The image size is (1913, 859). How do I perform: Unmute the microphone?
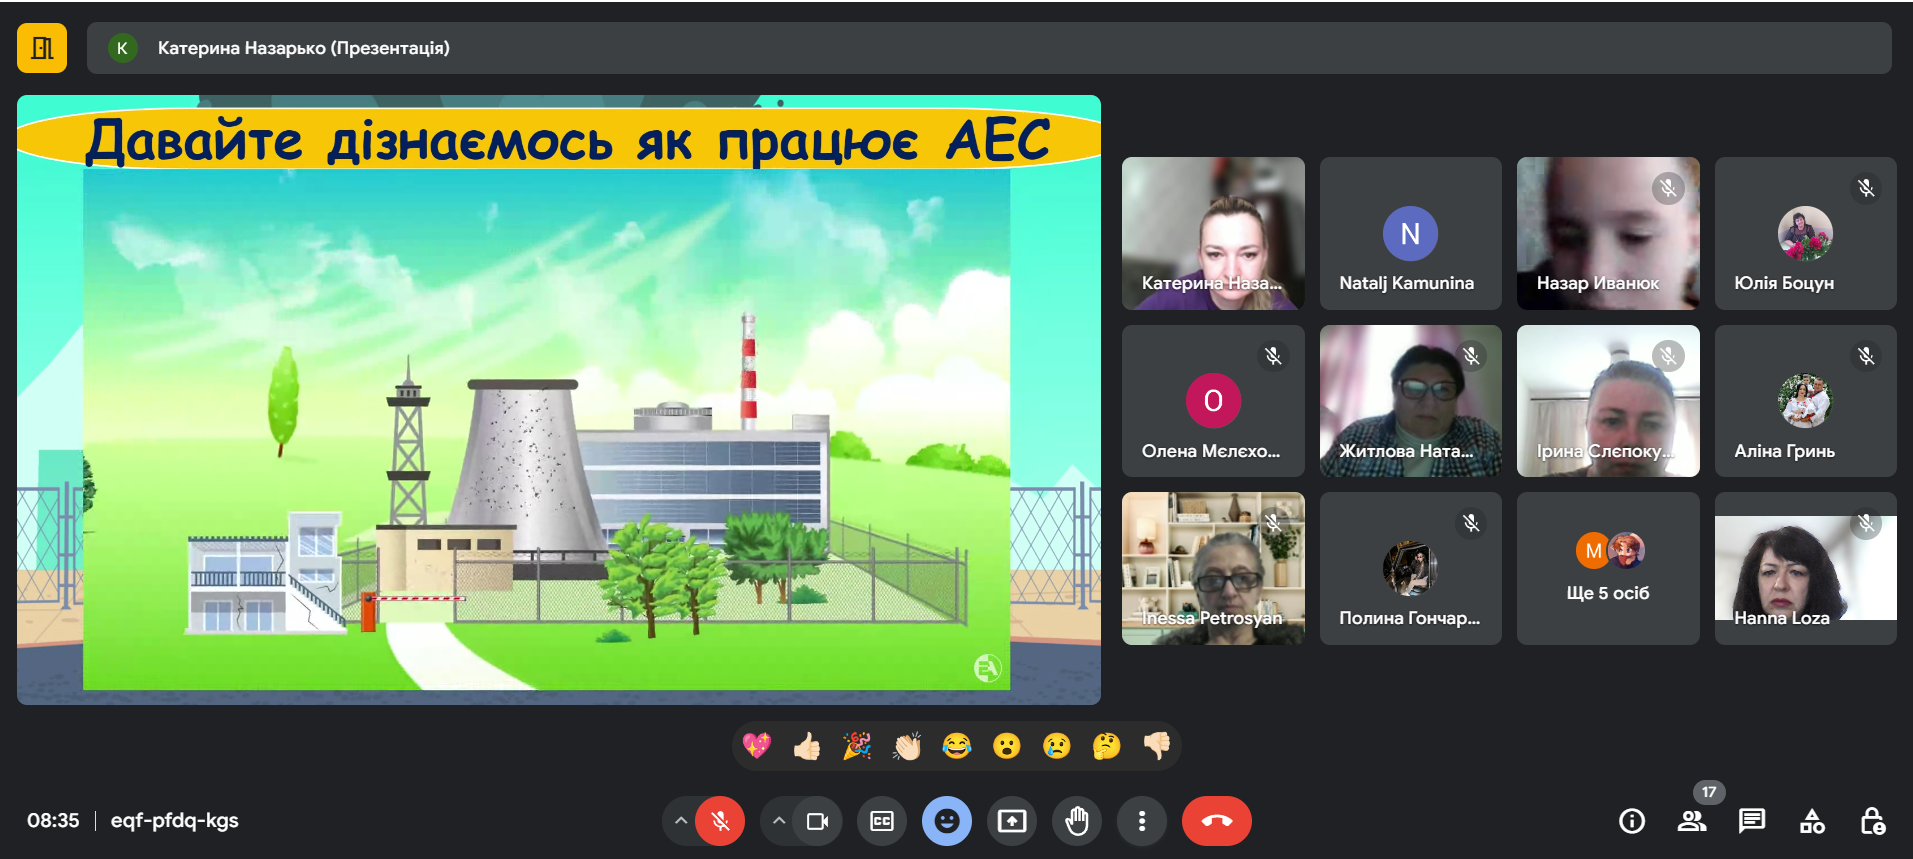[720, 821]
